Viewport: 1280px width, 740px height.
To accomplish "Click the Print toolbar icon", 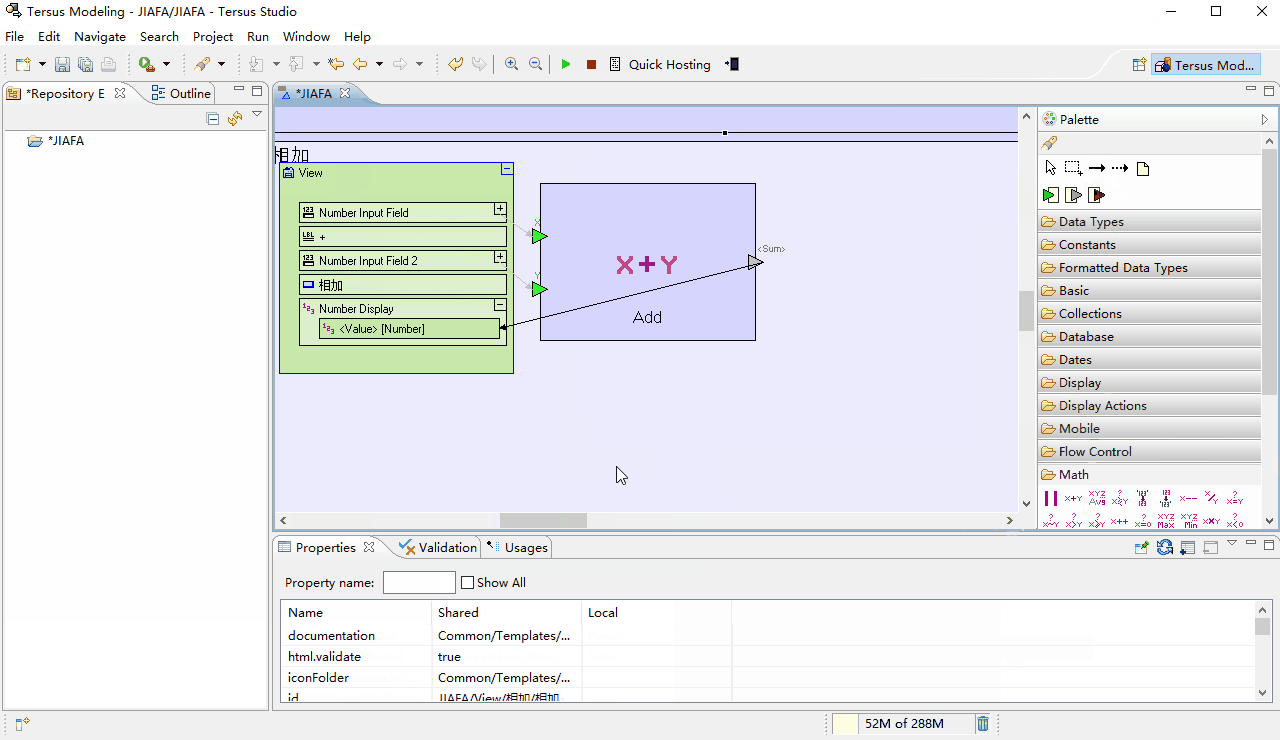I will (108, 64).
